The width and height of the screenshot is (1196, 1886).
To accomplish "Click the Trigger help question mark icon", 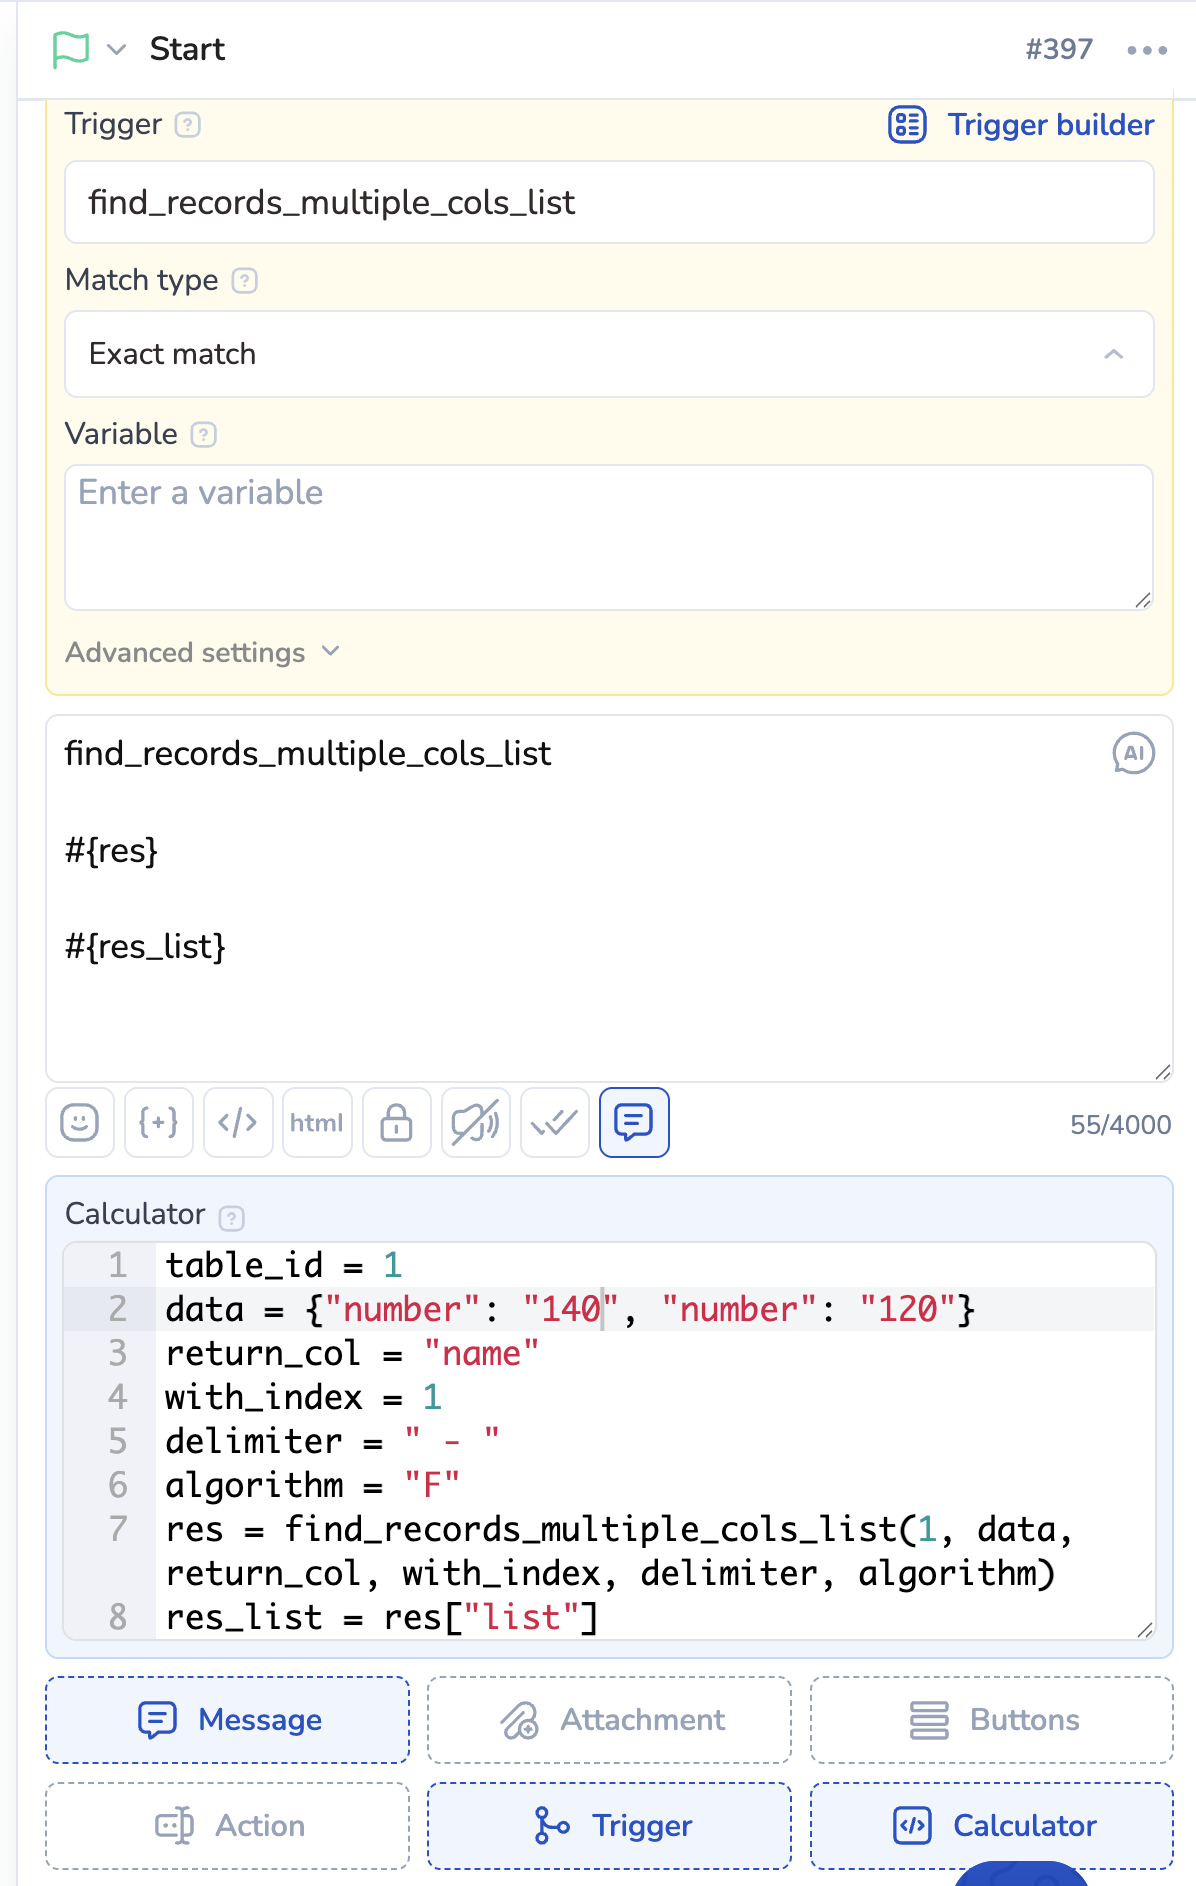I will (x=188, y=125).
